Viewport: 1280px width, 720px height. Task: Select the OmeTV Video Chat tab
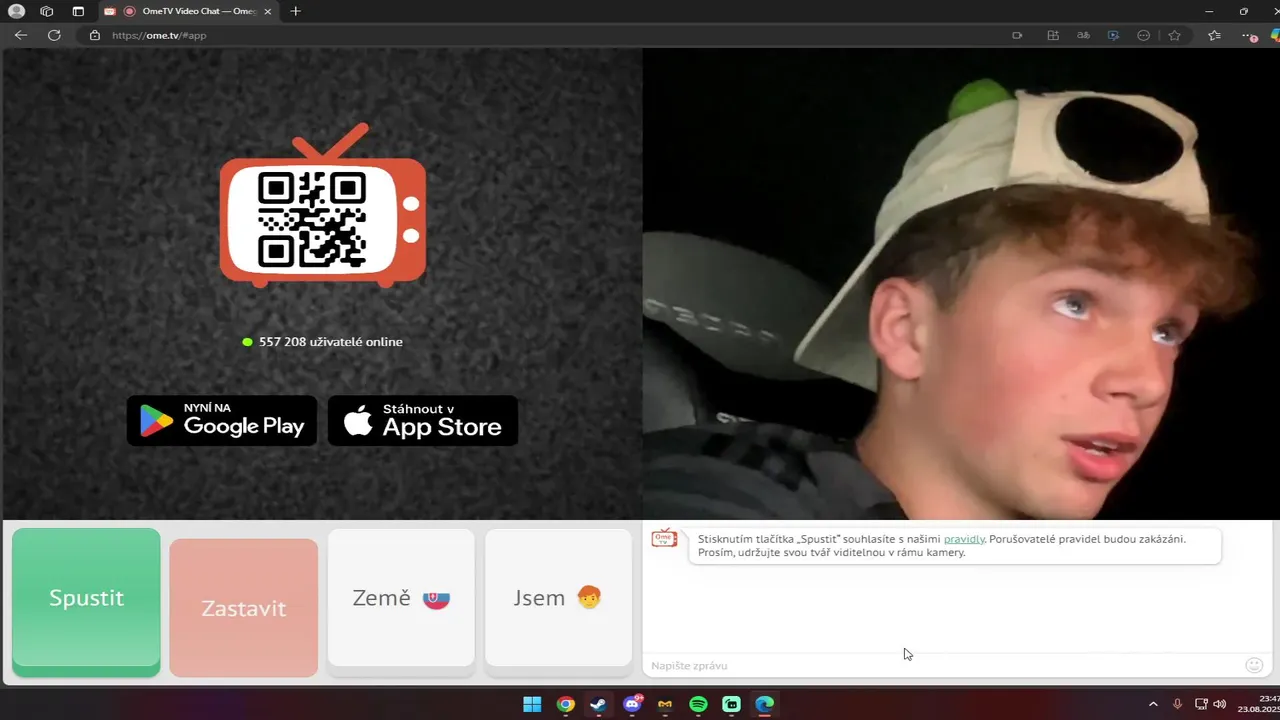click(186, 11)
